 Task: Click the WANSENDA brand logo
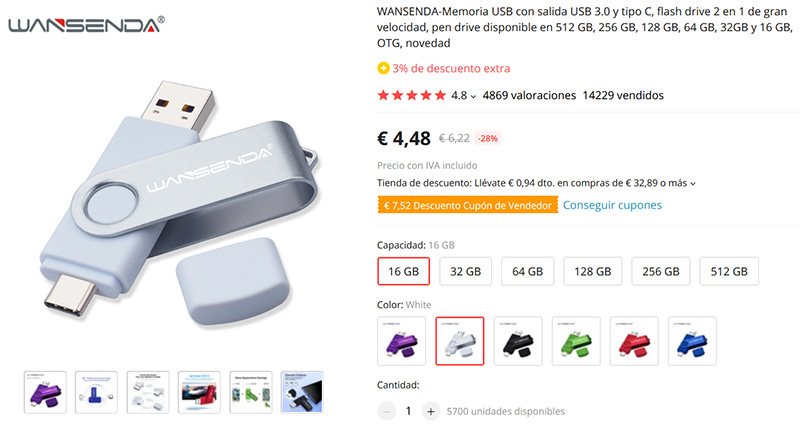click(86, 24)
